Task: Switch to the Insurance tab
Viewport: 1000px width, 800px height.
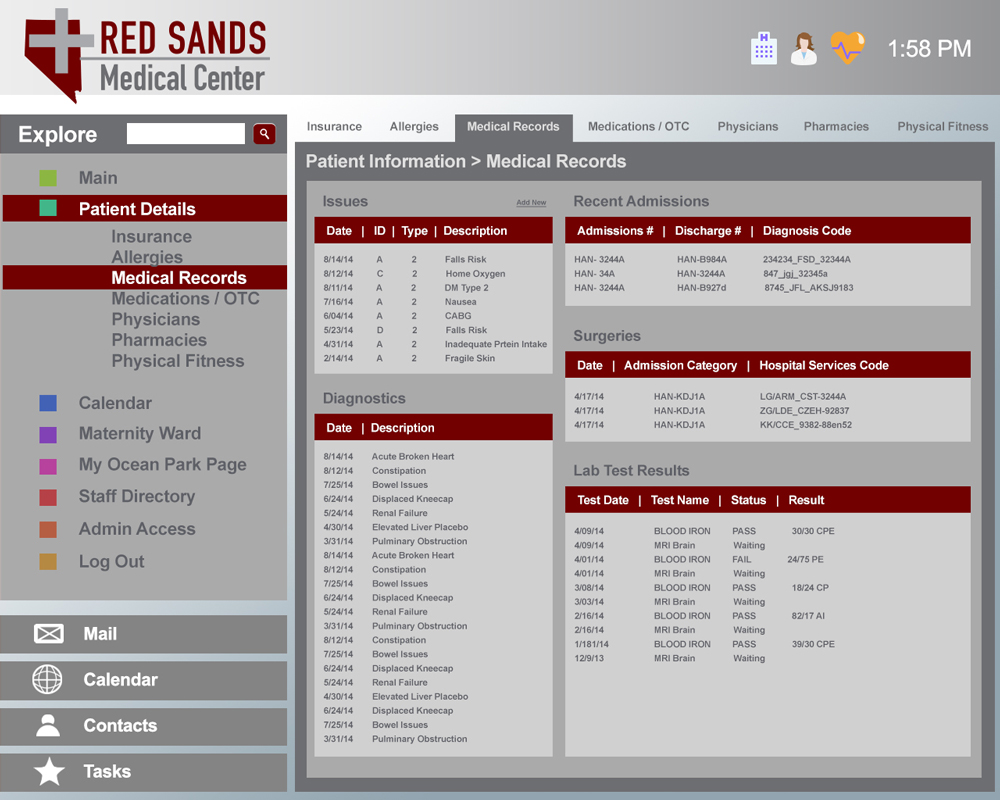Action: coord(334,127)
